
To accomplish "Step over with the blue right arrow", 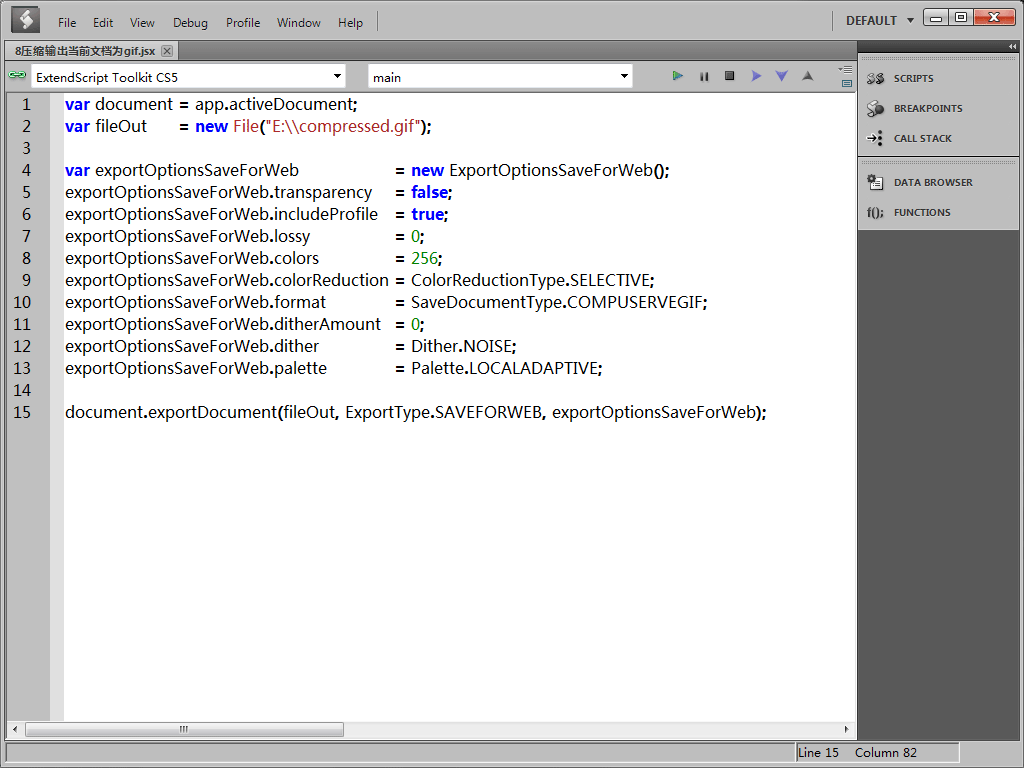I will tap(756, 76).
